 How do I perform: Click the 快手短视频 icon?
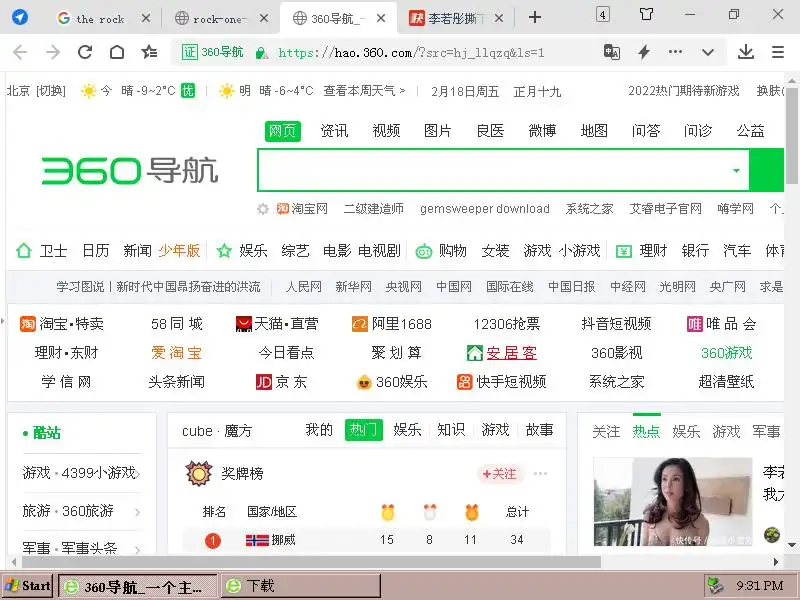click(464, 382)
